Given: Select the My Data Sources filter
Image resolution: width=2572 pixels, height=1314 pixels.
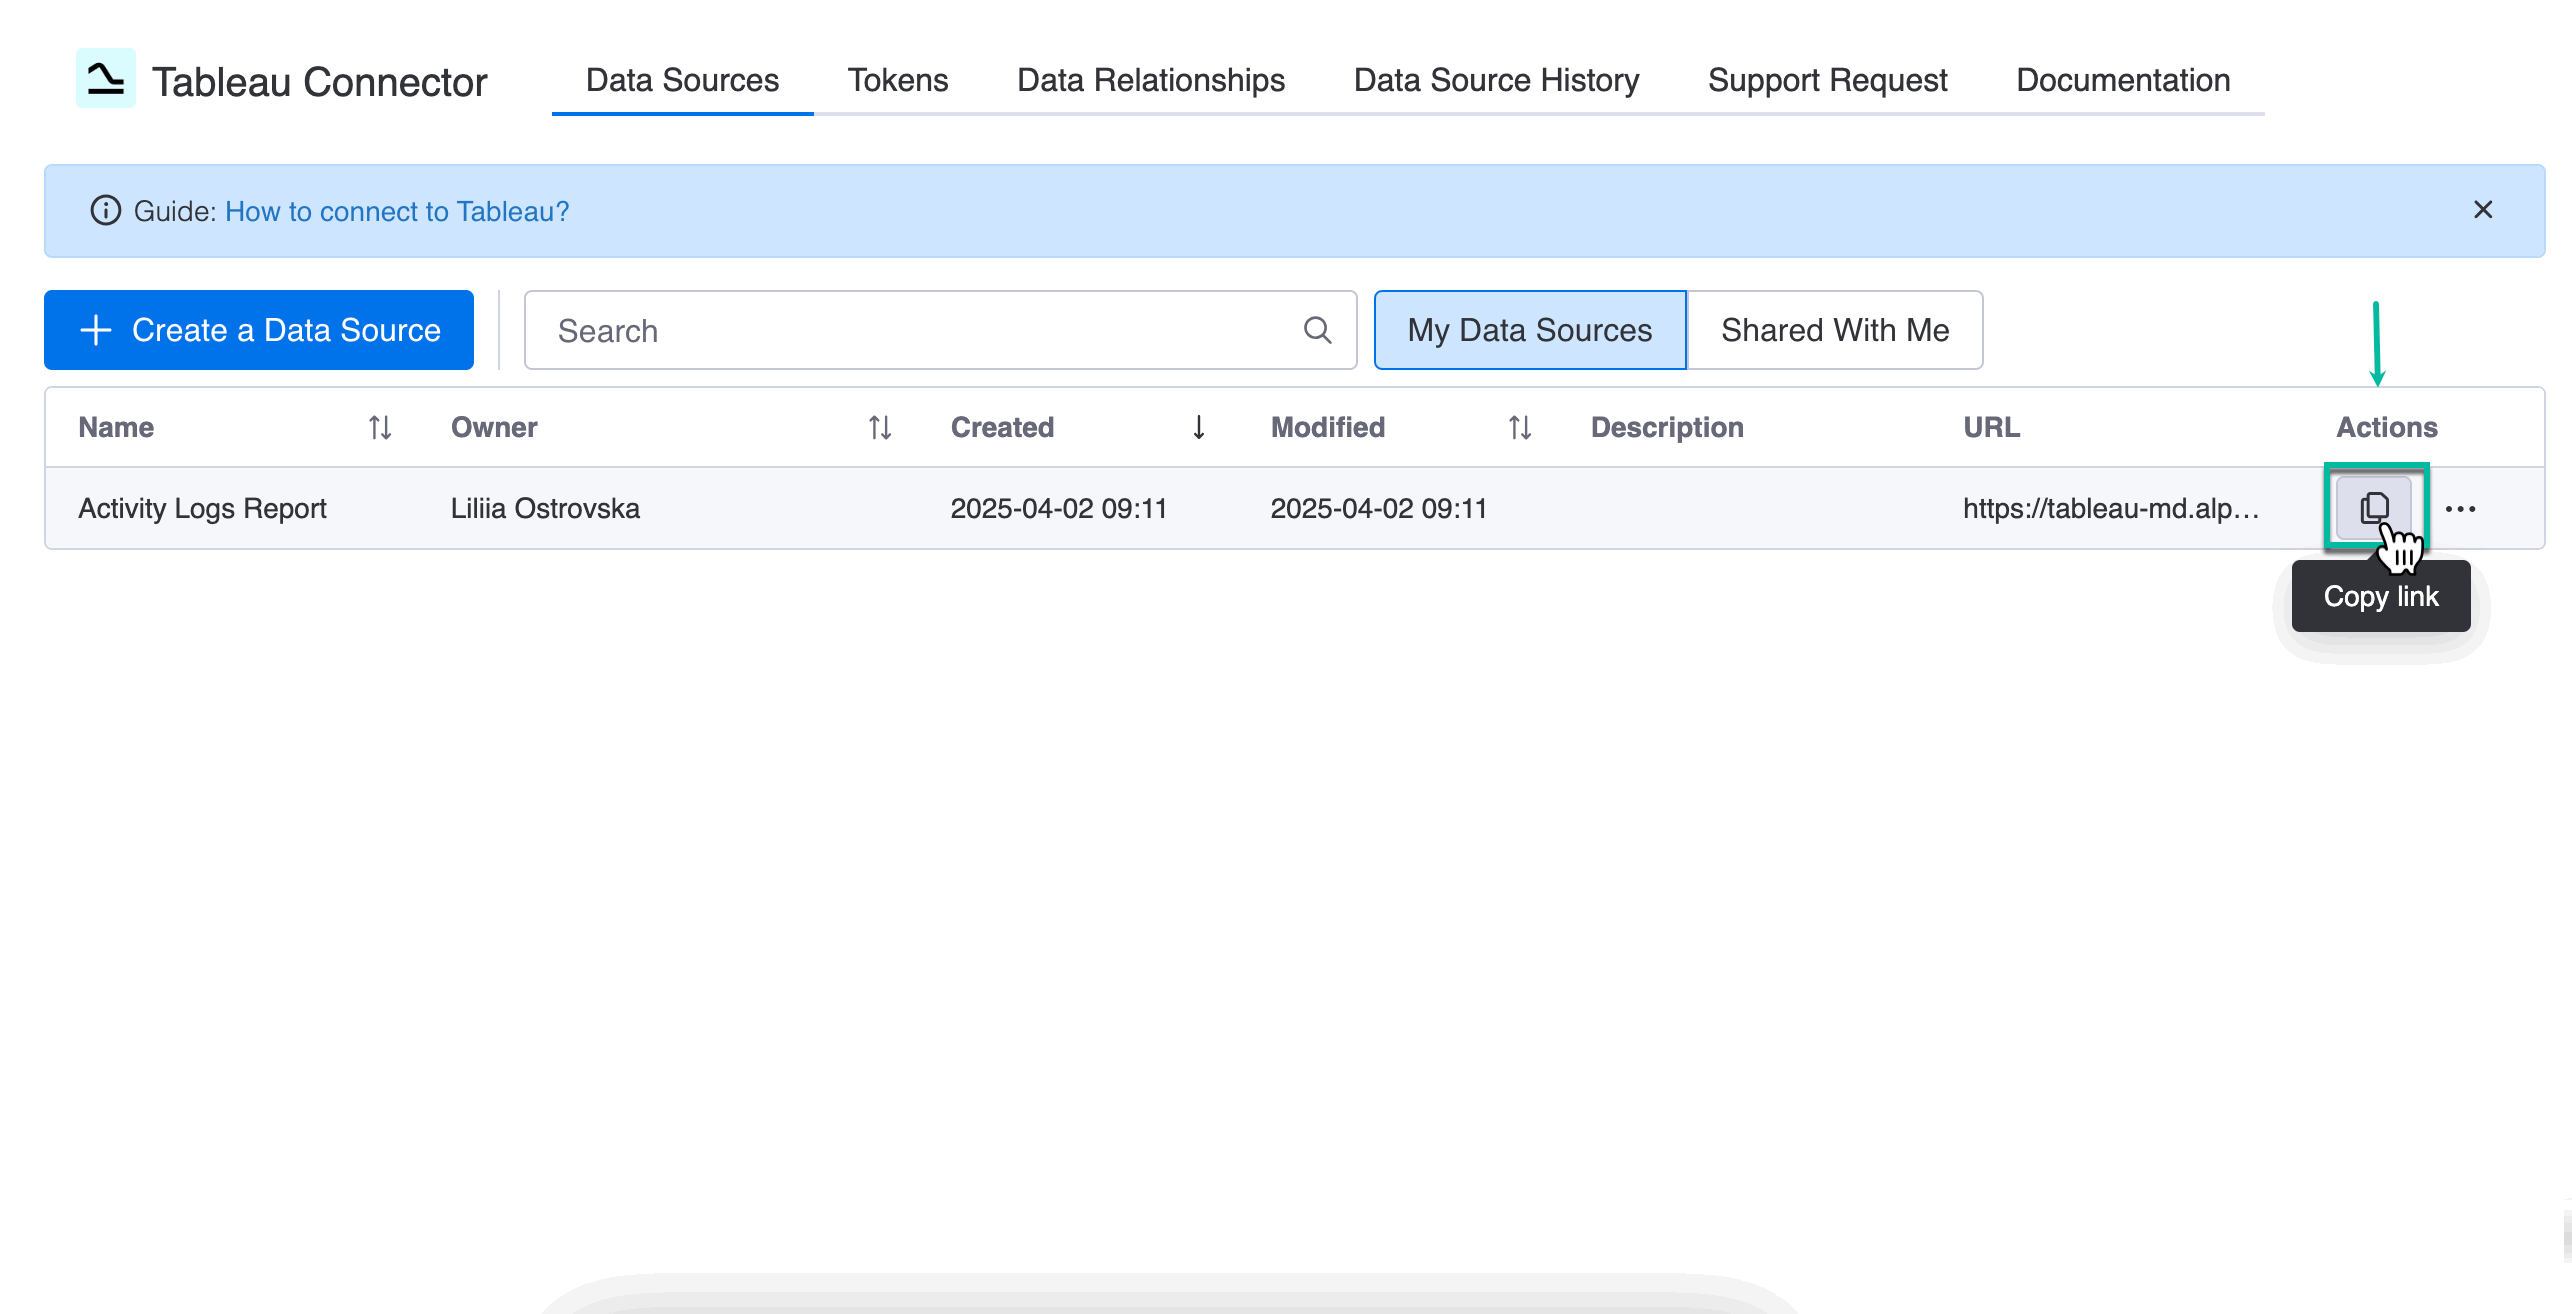Looking at the screenshot, I should click(1529, 330).
